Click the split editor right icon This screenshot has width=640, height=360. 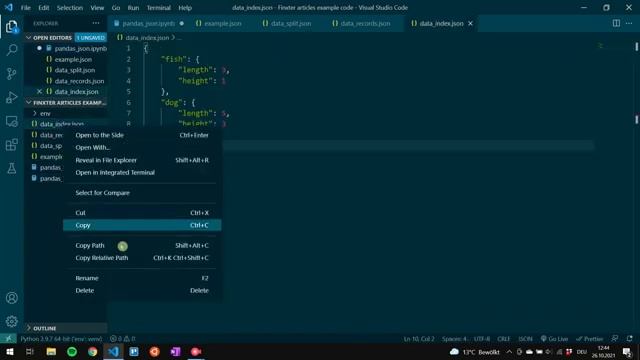coord(616,23)
